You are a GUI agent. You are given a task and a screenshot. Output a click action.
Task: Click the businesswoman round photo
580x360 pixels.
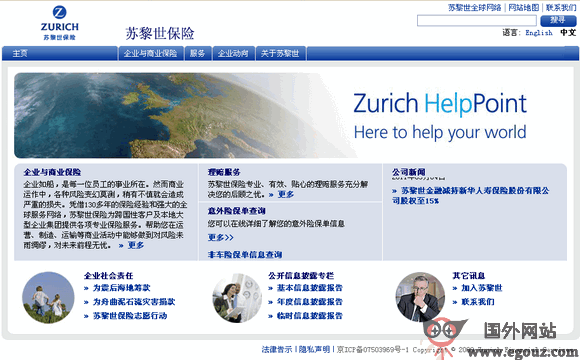pos(237,298)
